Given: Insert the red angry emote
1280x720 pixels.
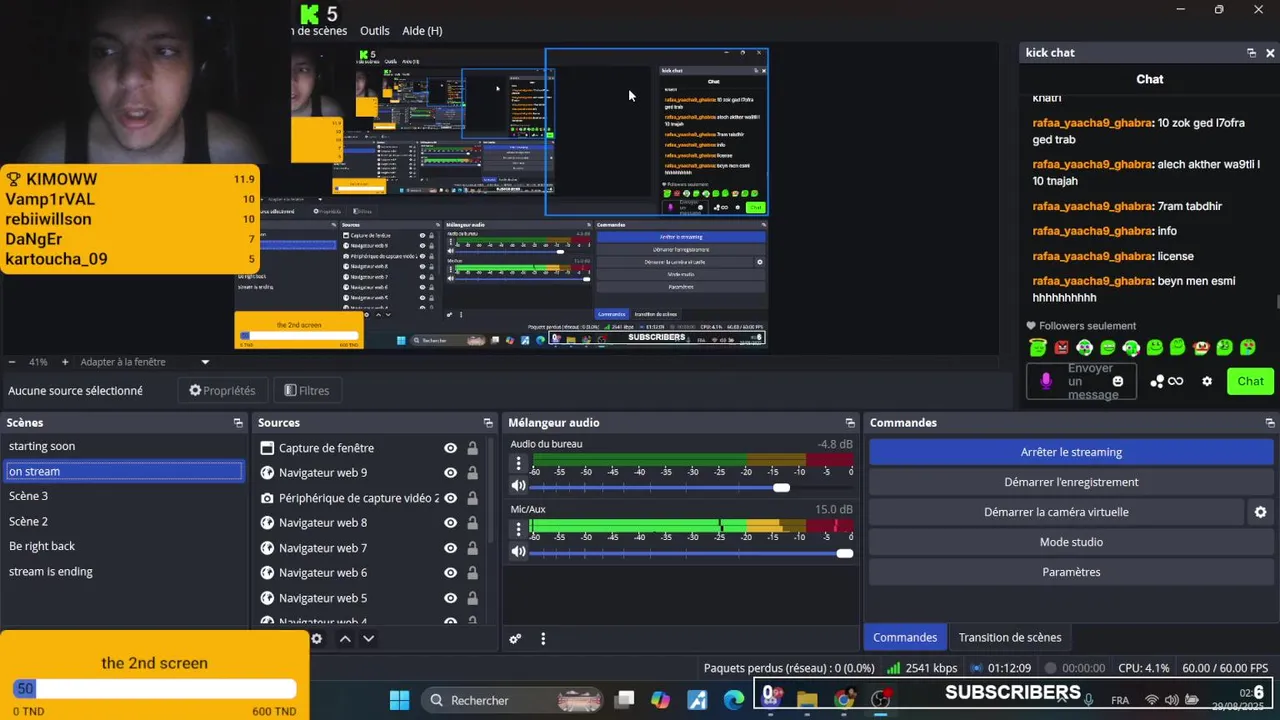Looking at the screenshot, I should (x=1061, y=348).
